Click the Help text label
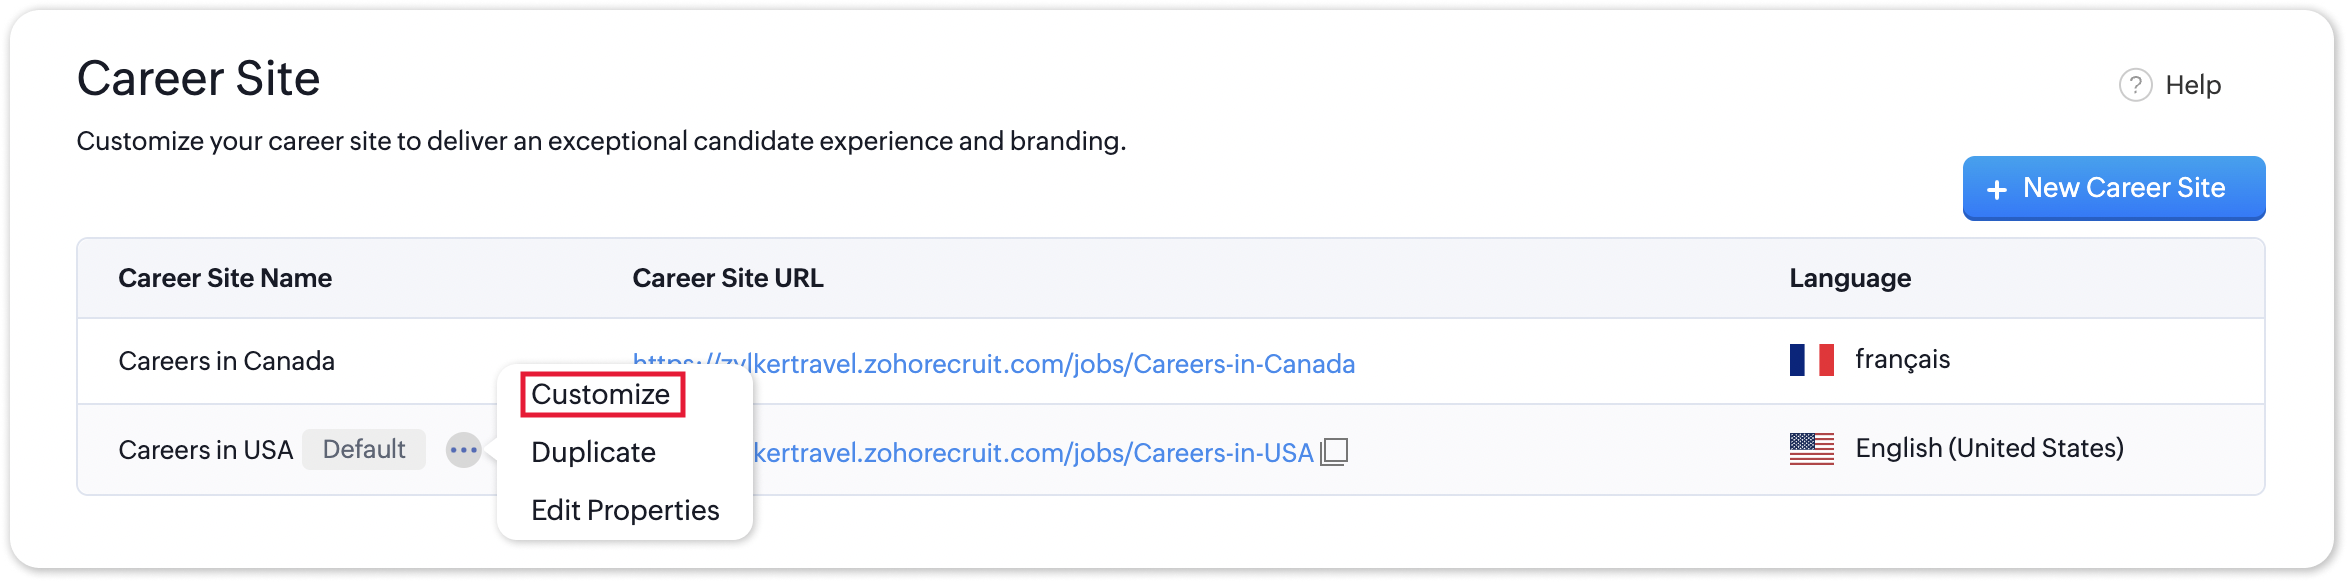 (x=2193, y=85)
